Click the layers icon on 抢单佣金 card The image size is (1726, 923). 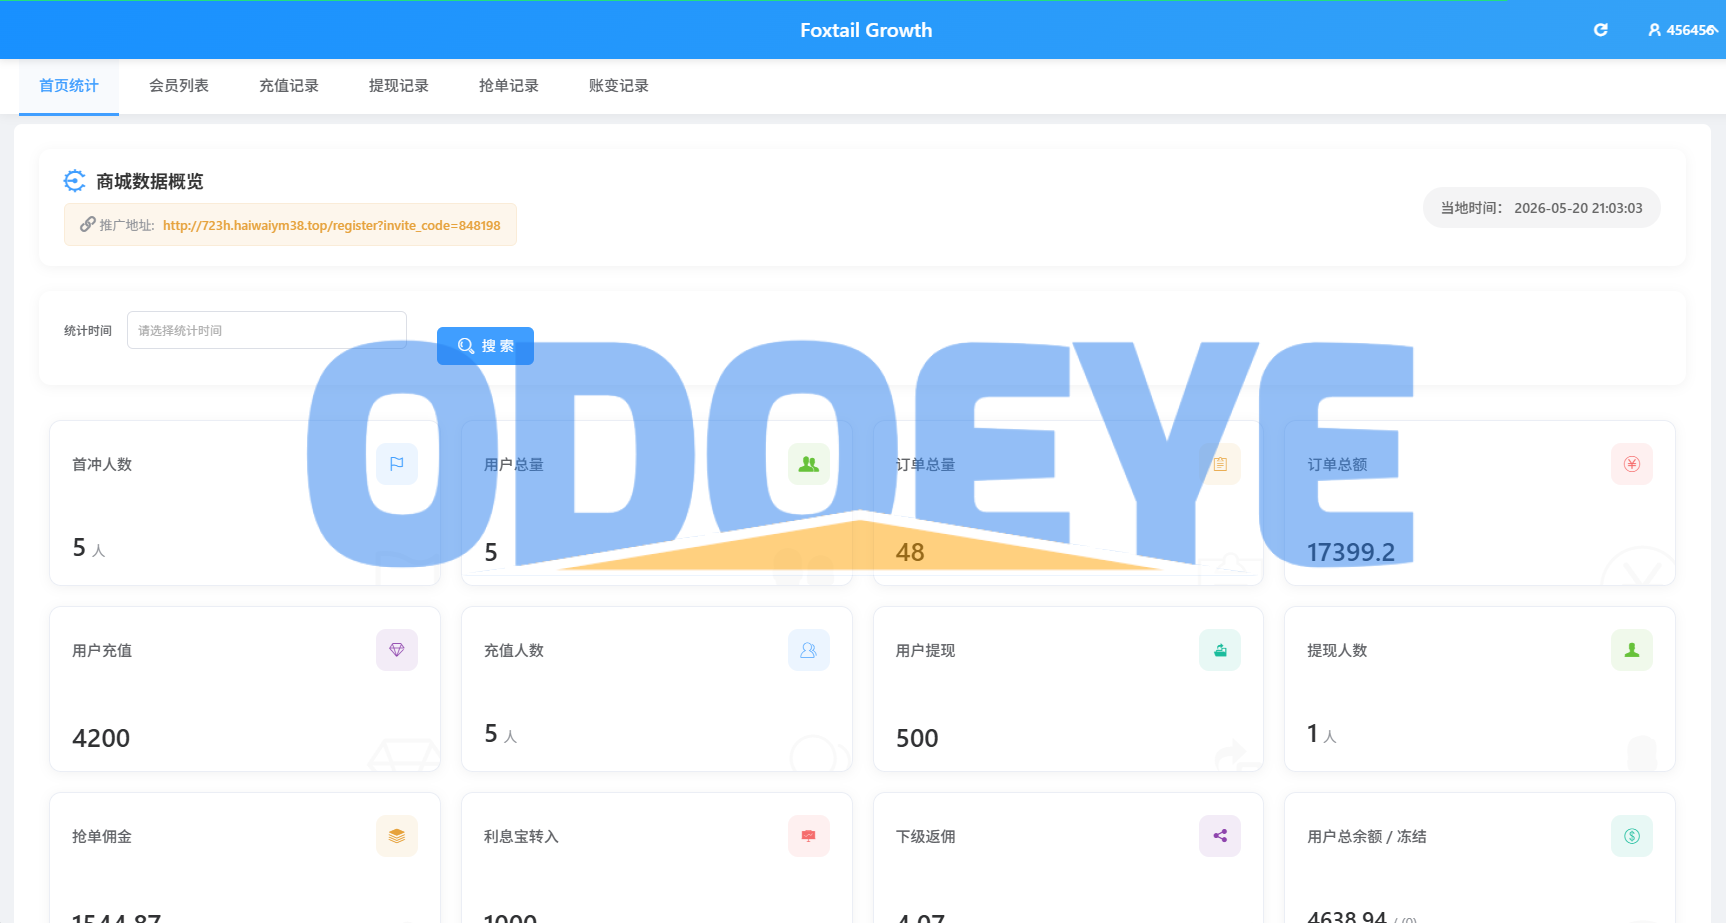pos(397,836)
